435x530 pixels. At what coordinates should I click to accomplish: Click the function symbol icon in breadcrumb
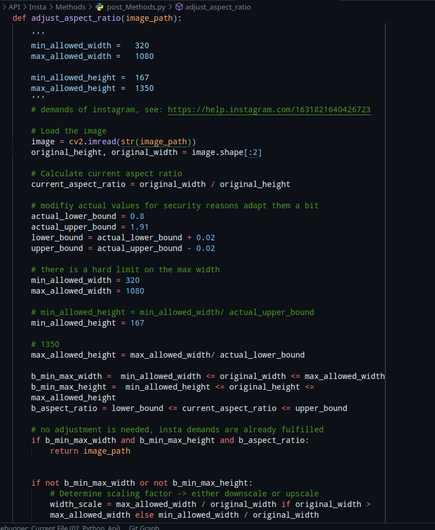coord(179,7)
